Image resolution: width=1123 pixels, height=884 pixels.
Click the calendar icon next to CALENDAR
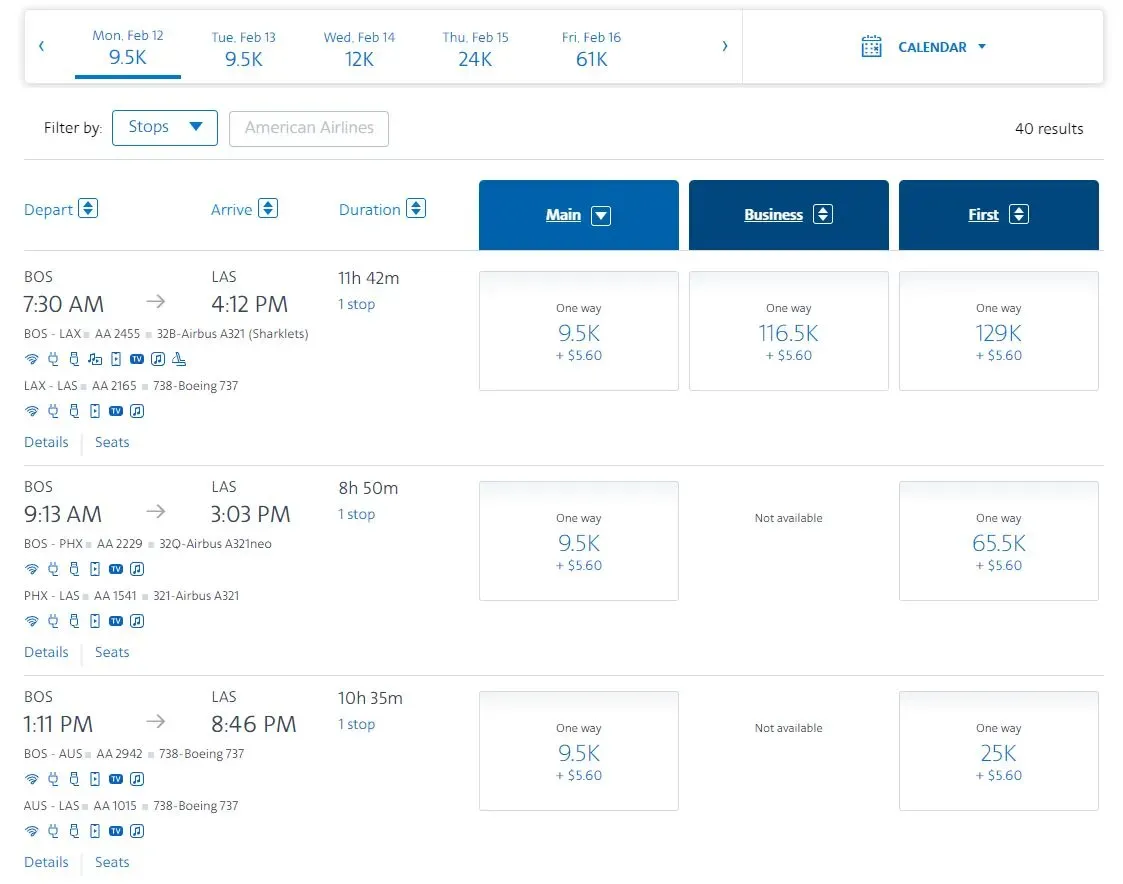pos(871,47)
